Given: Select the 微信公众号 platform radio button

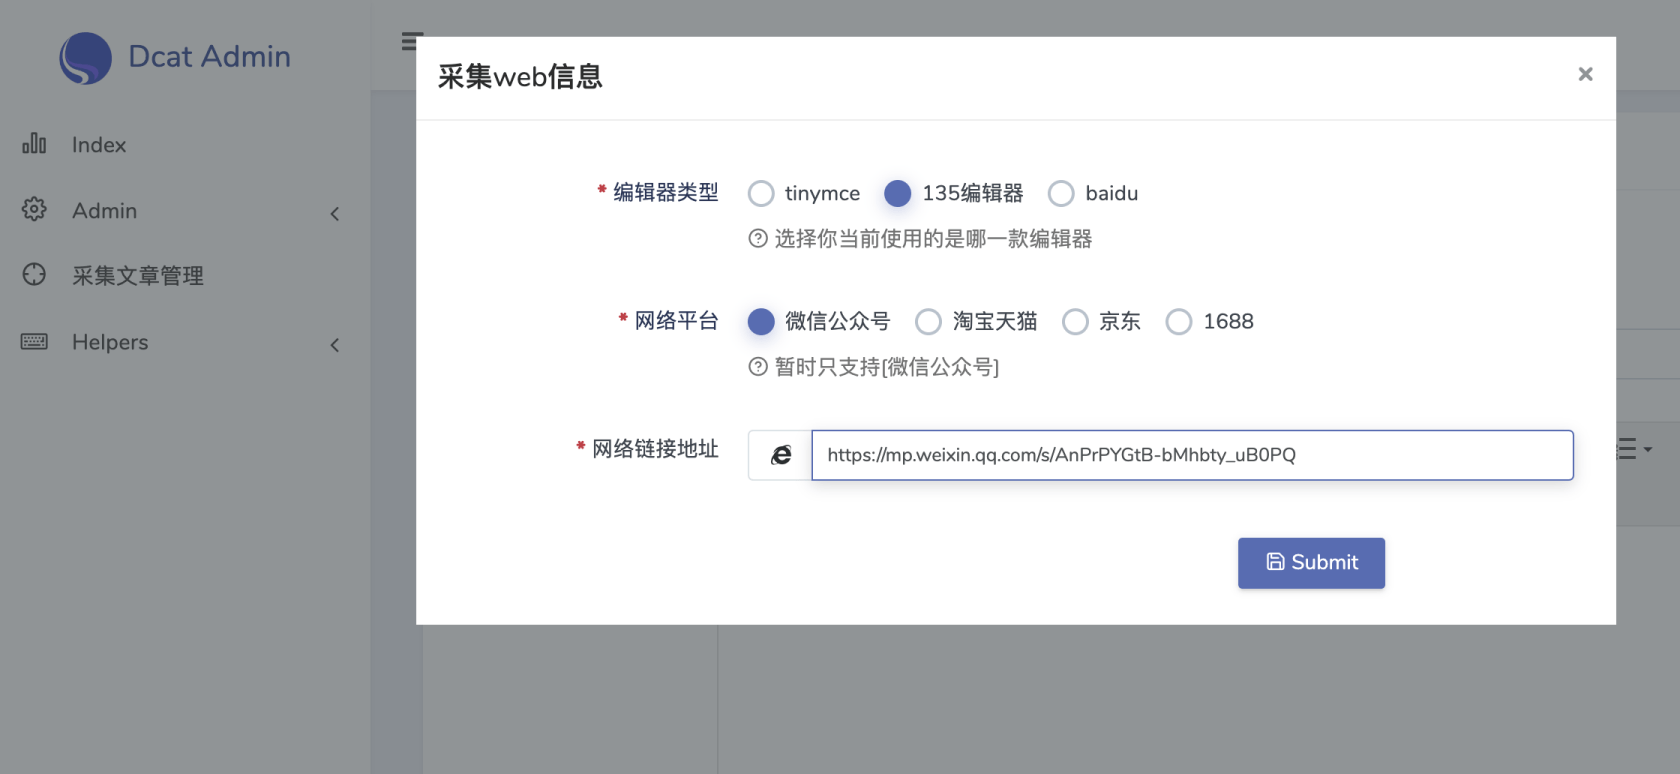Looking at the screenshot, I should pos(761,321).
